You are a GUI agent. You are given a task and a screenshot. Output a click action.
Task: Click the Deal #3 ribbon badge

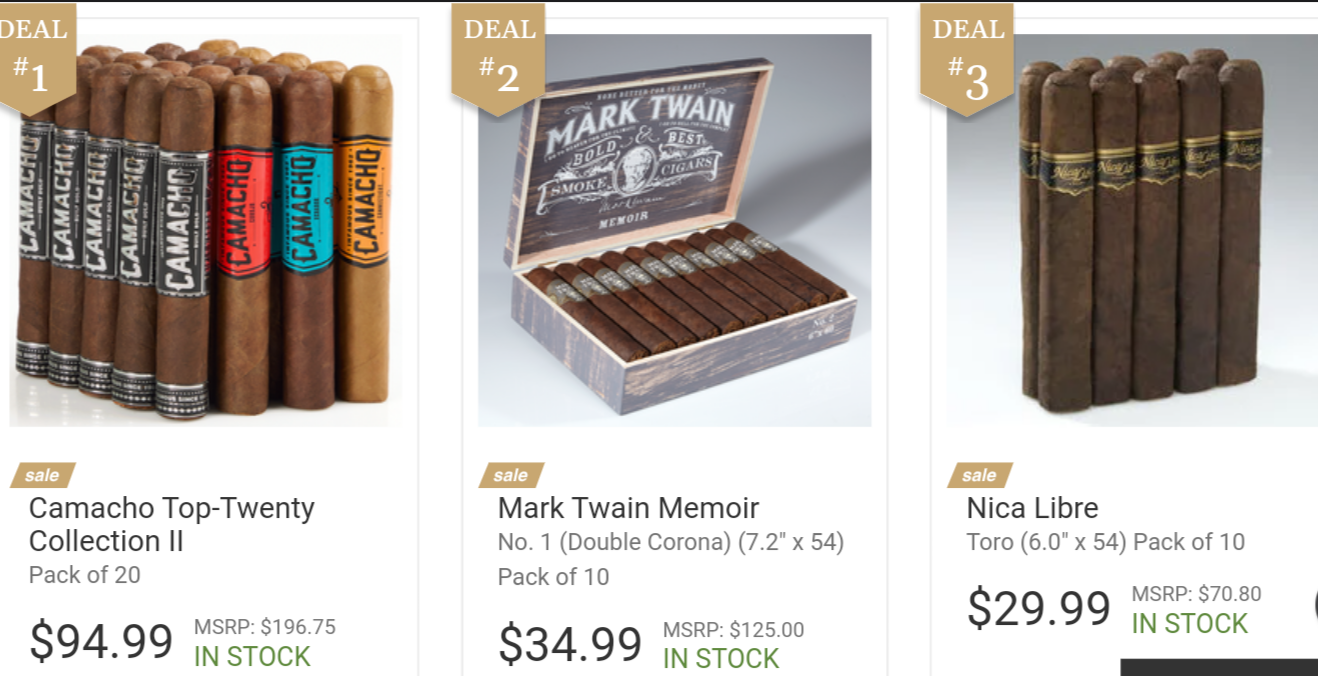(967, 58)
